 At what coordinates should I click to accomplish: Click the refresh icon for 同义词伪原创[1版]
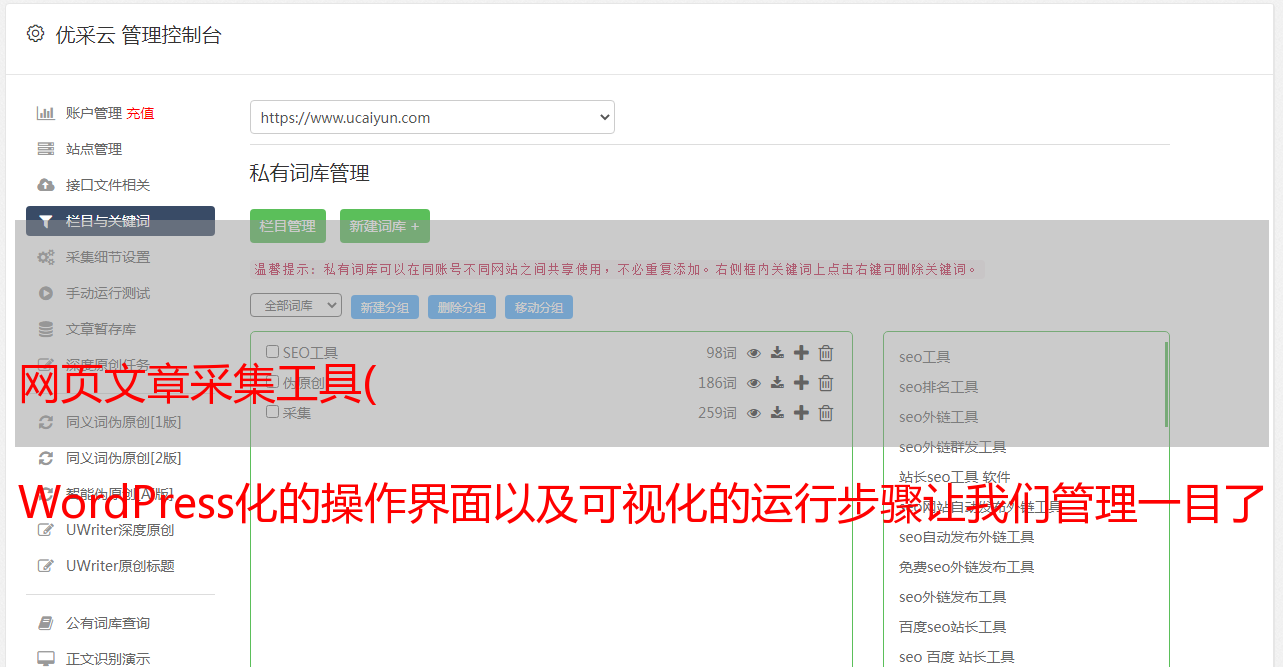tap(46, 422)
